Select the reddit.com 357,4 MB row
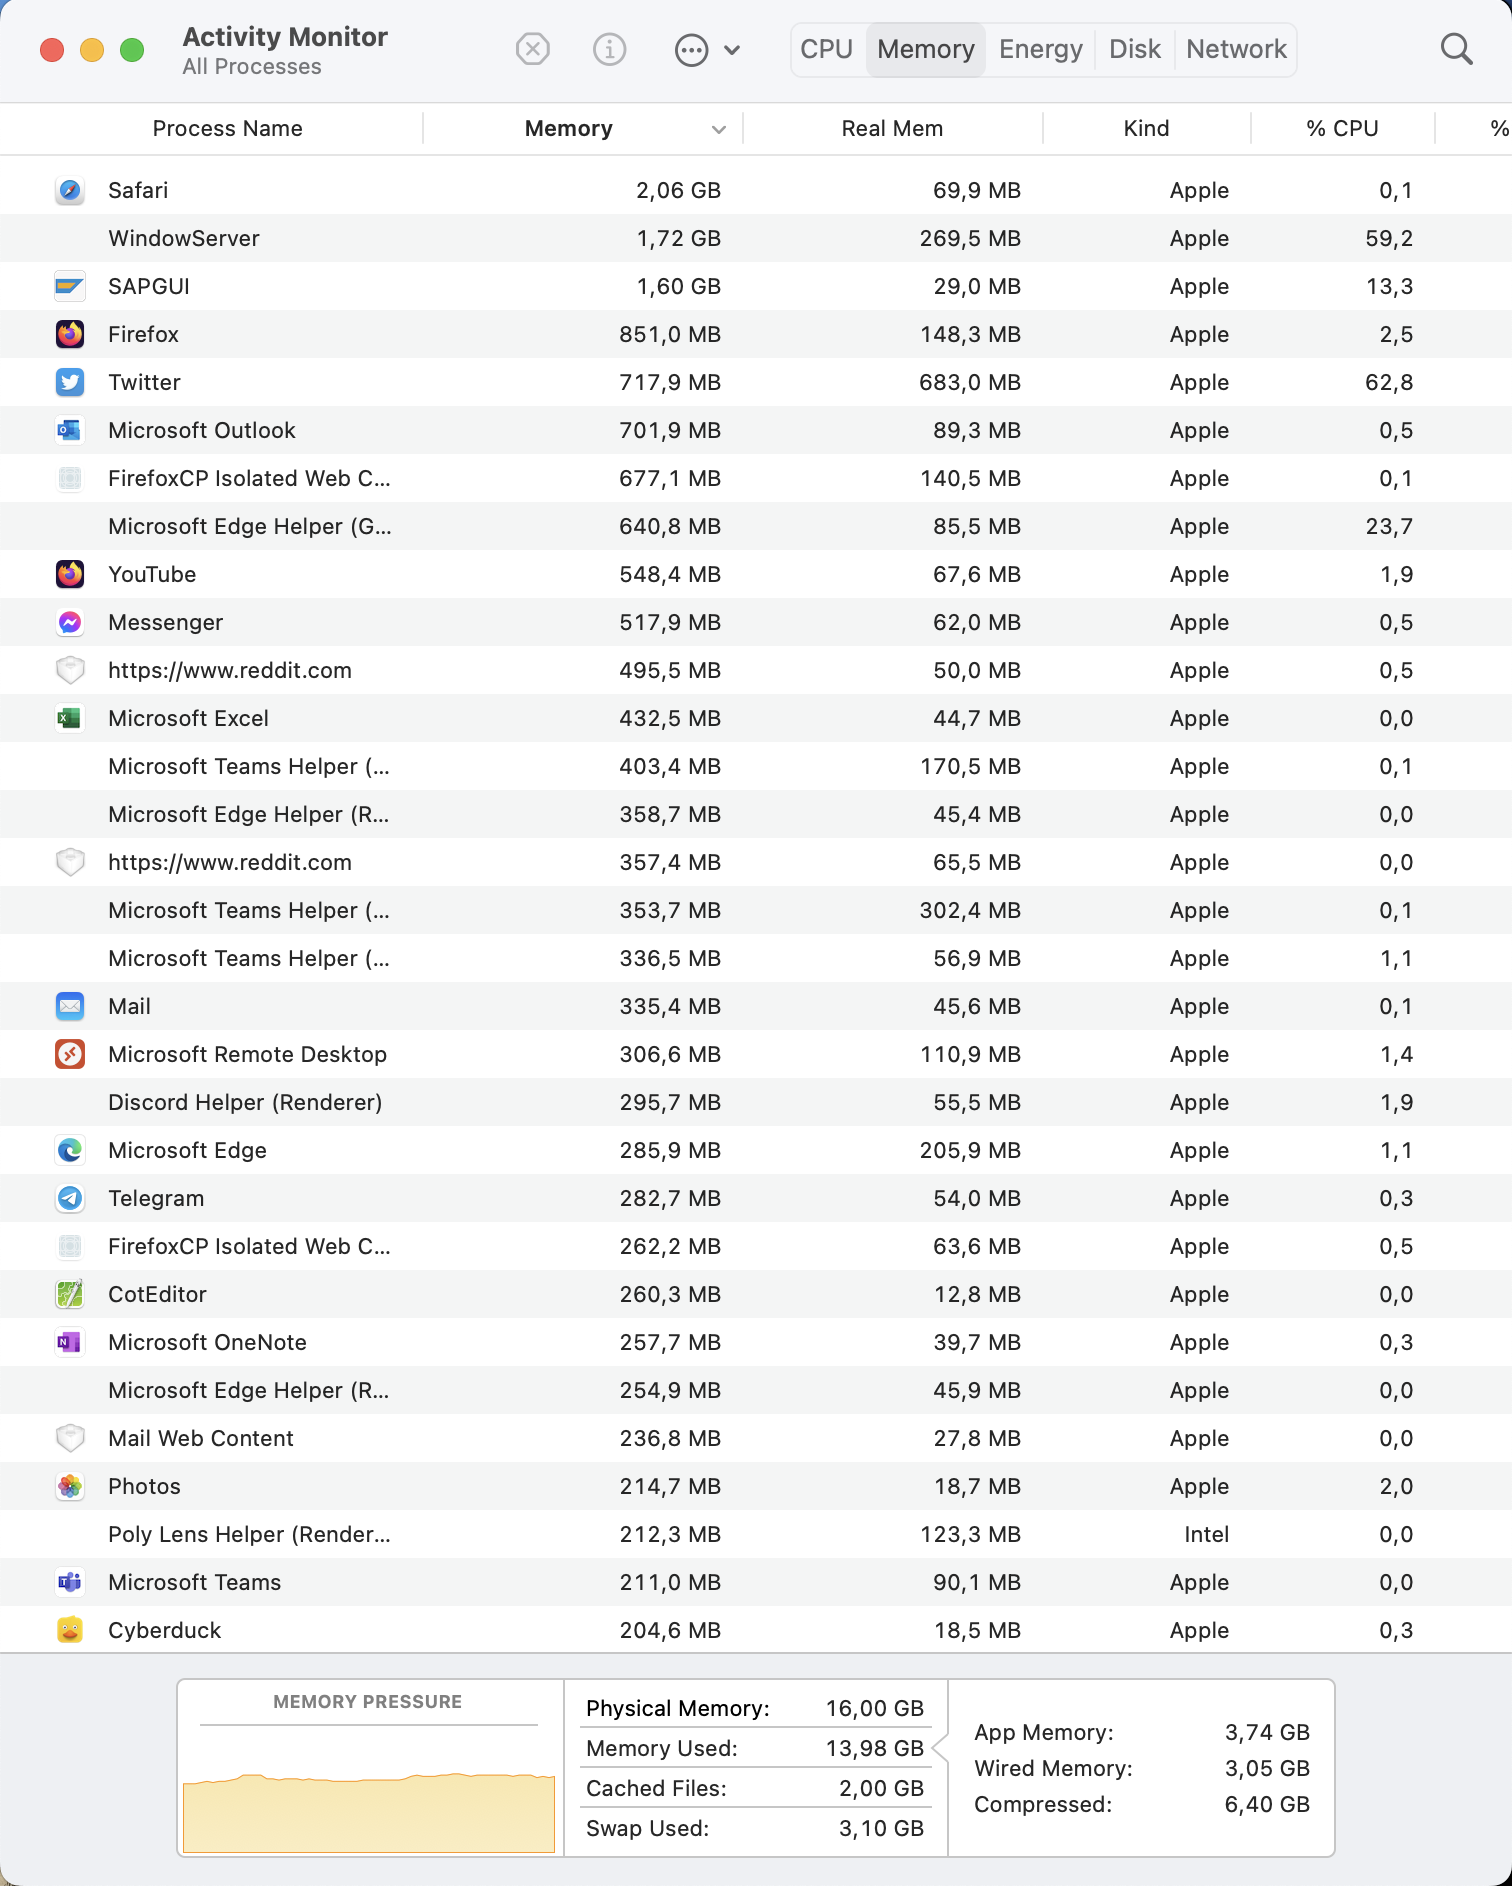 [x=756, y=862]
